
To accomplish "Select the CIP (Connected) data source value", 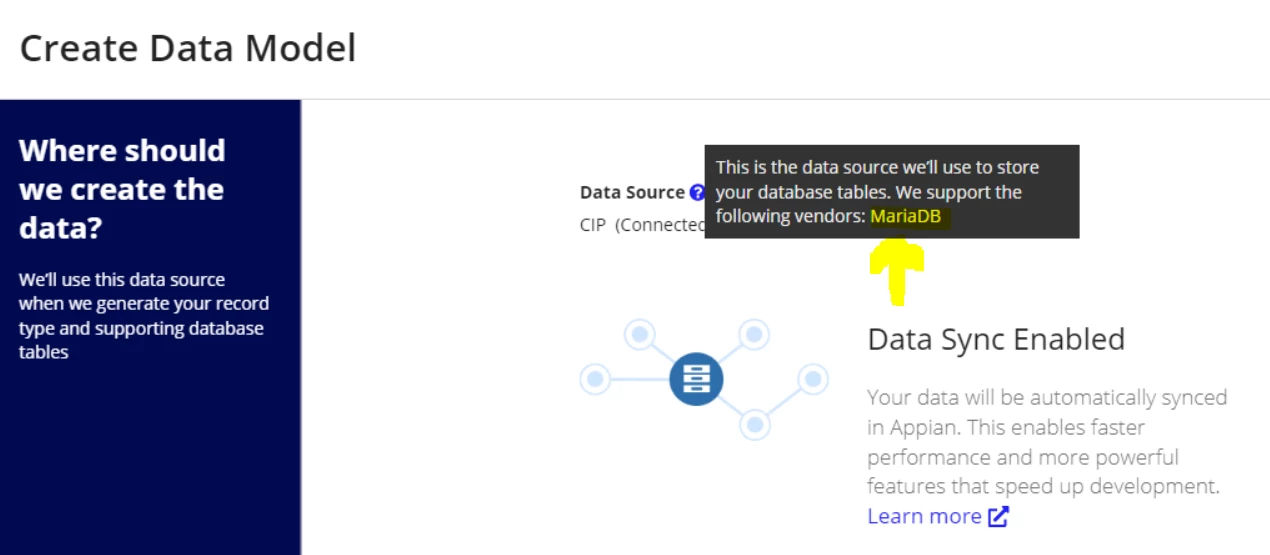I will tap(642, 225).
